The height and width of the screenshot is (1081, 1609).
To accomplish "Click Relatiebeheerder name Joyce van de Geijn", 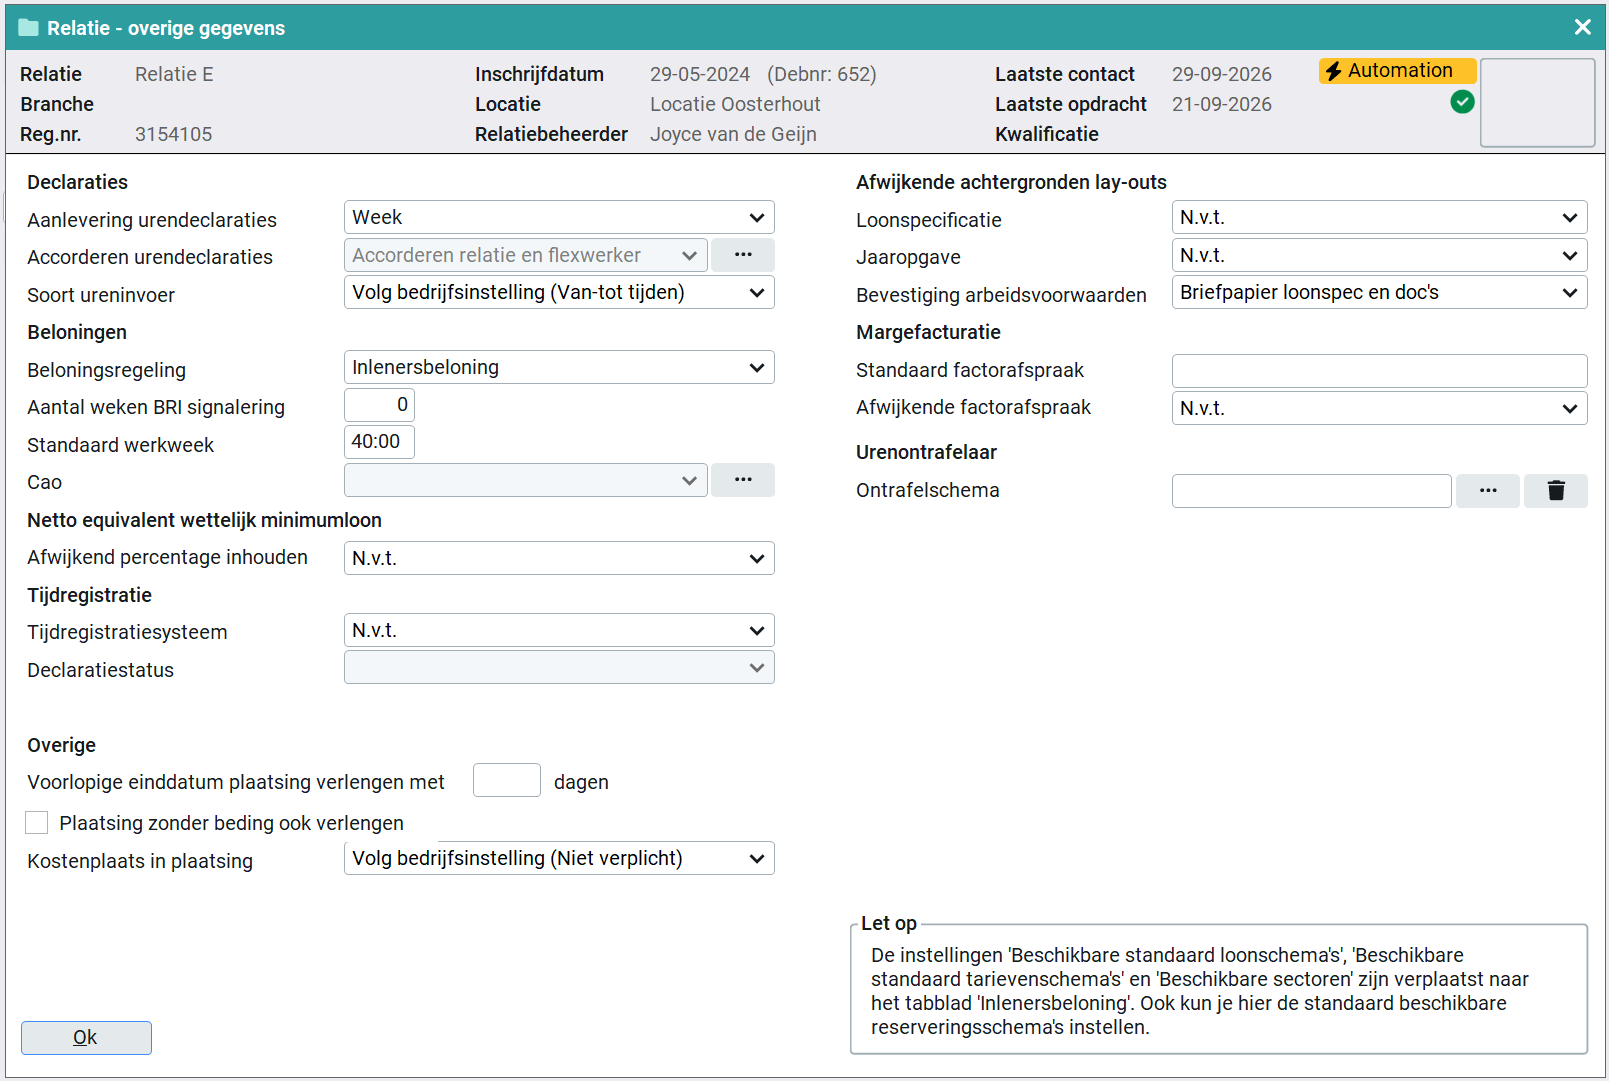I will click(x=733, y=134).
